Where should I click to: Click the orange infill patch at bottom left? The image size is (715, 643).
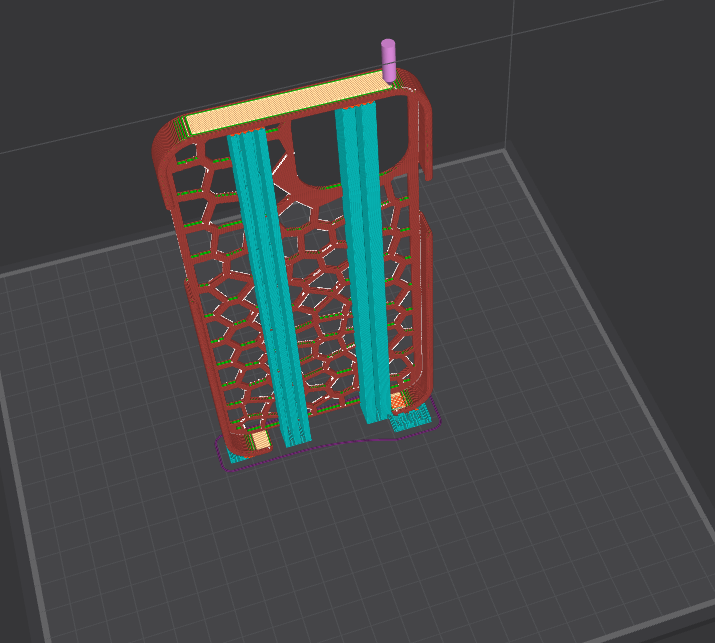260,440
